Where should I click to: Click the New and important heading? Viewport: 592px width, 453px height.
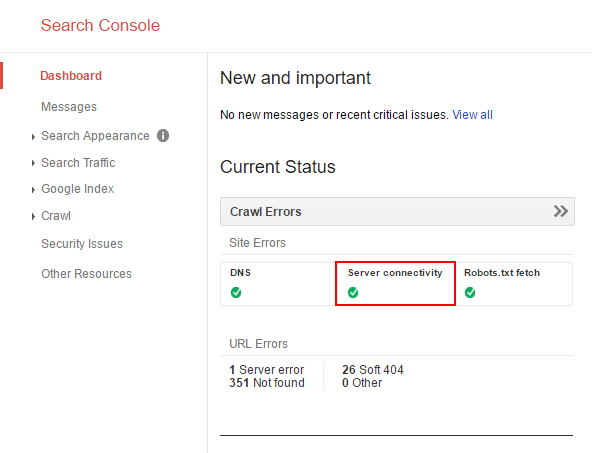pyautogui.click(x=296, y=78)
